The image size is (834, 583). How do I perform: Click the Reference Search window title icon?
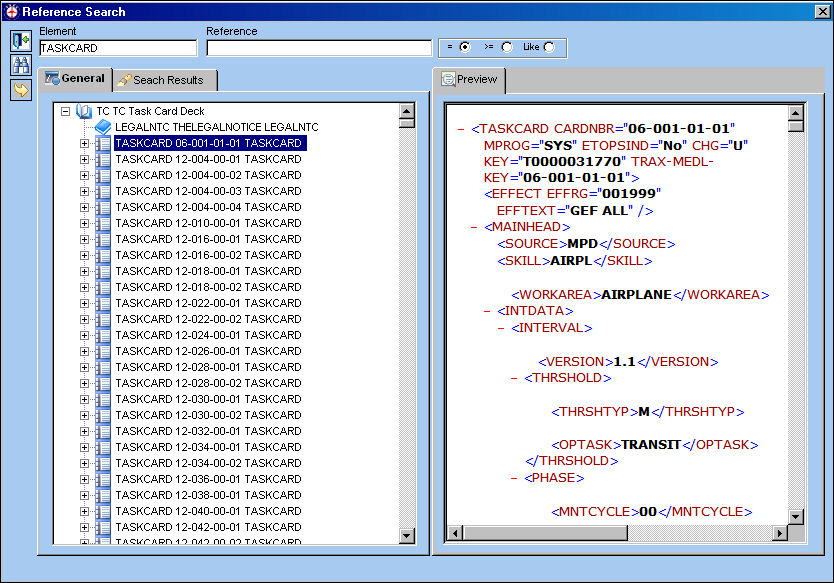click(x=12, y=11)
